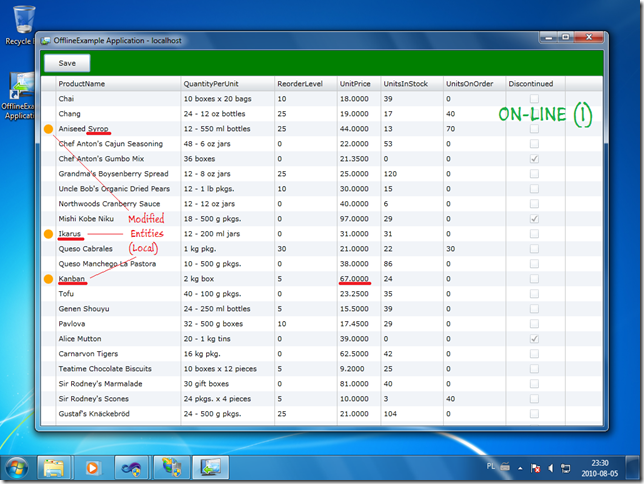Image resolution: width=644 pixels, height=484 pixels.
Task: Show hidden system tray icons
Action: 520,468
